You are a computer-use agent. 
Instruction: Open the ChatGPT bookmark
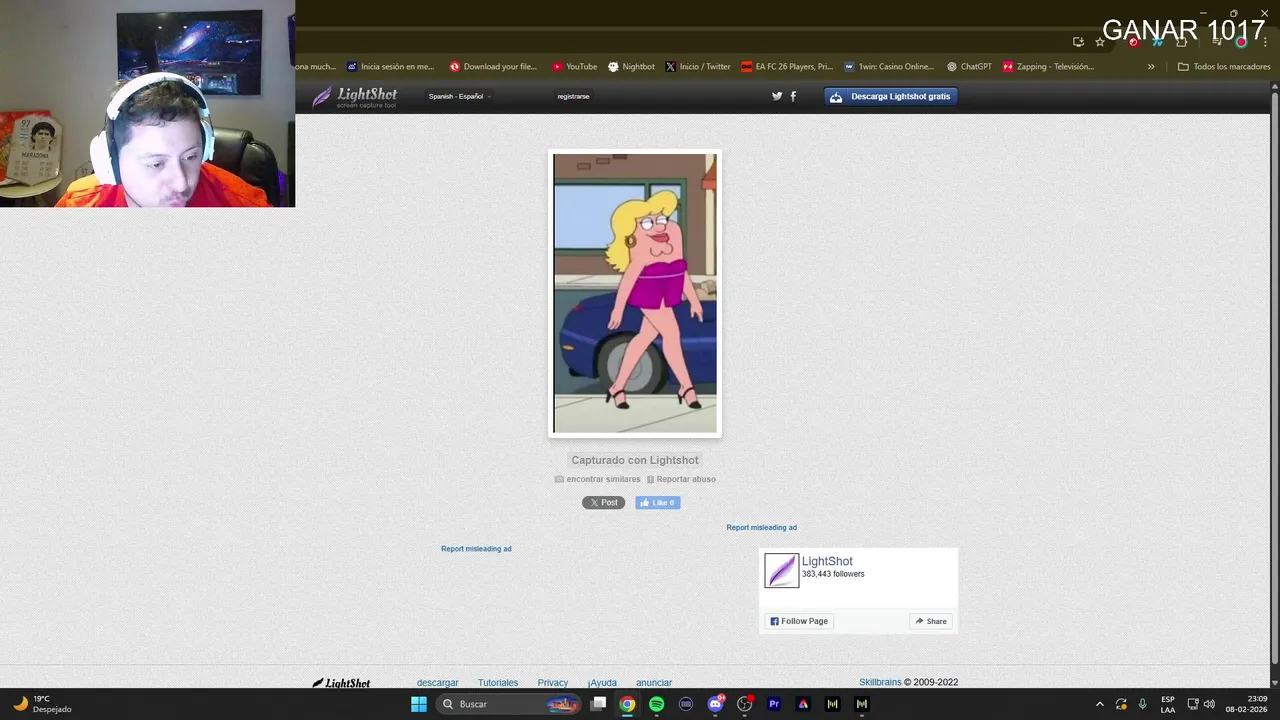969,67
